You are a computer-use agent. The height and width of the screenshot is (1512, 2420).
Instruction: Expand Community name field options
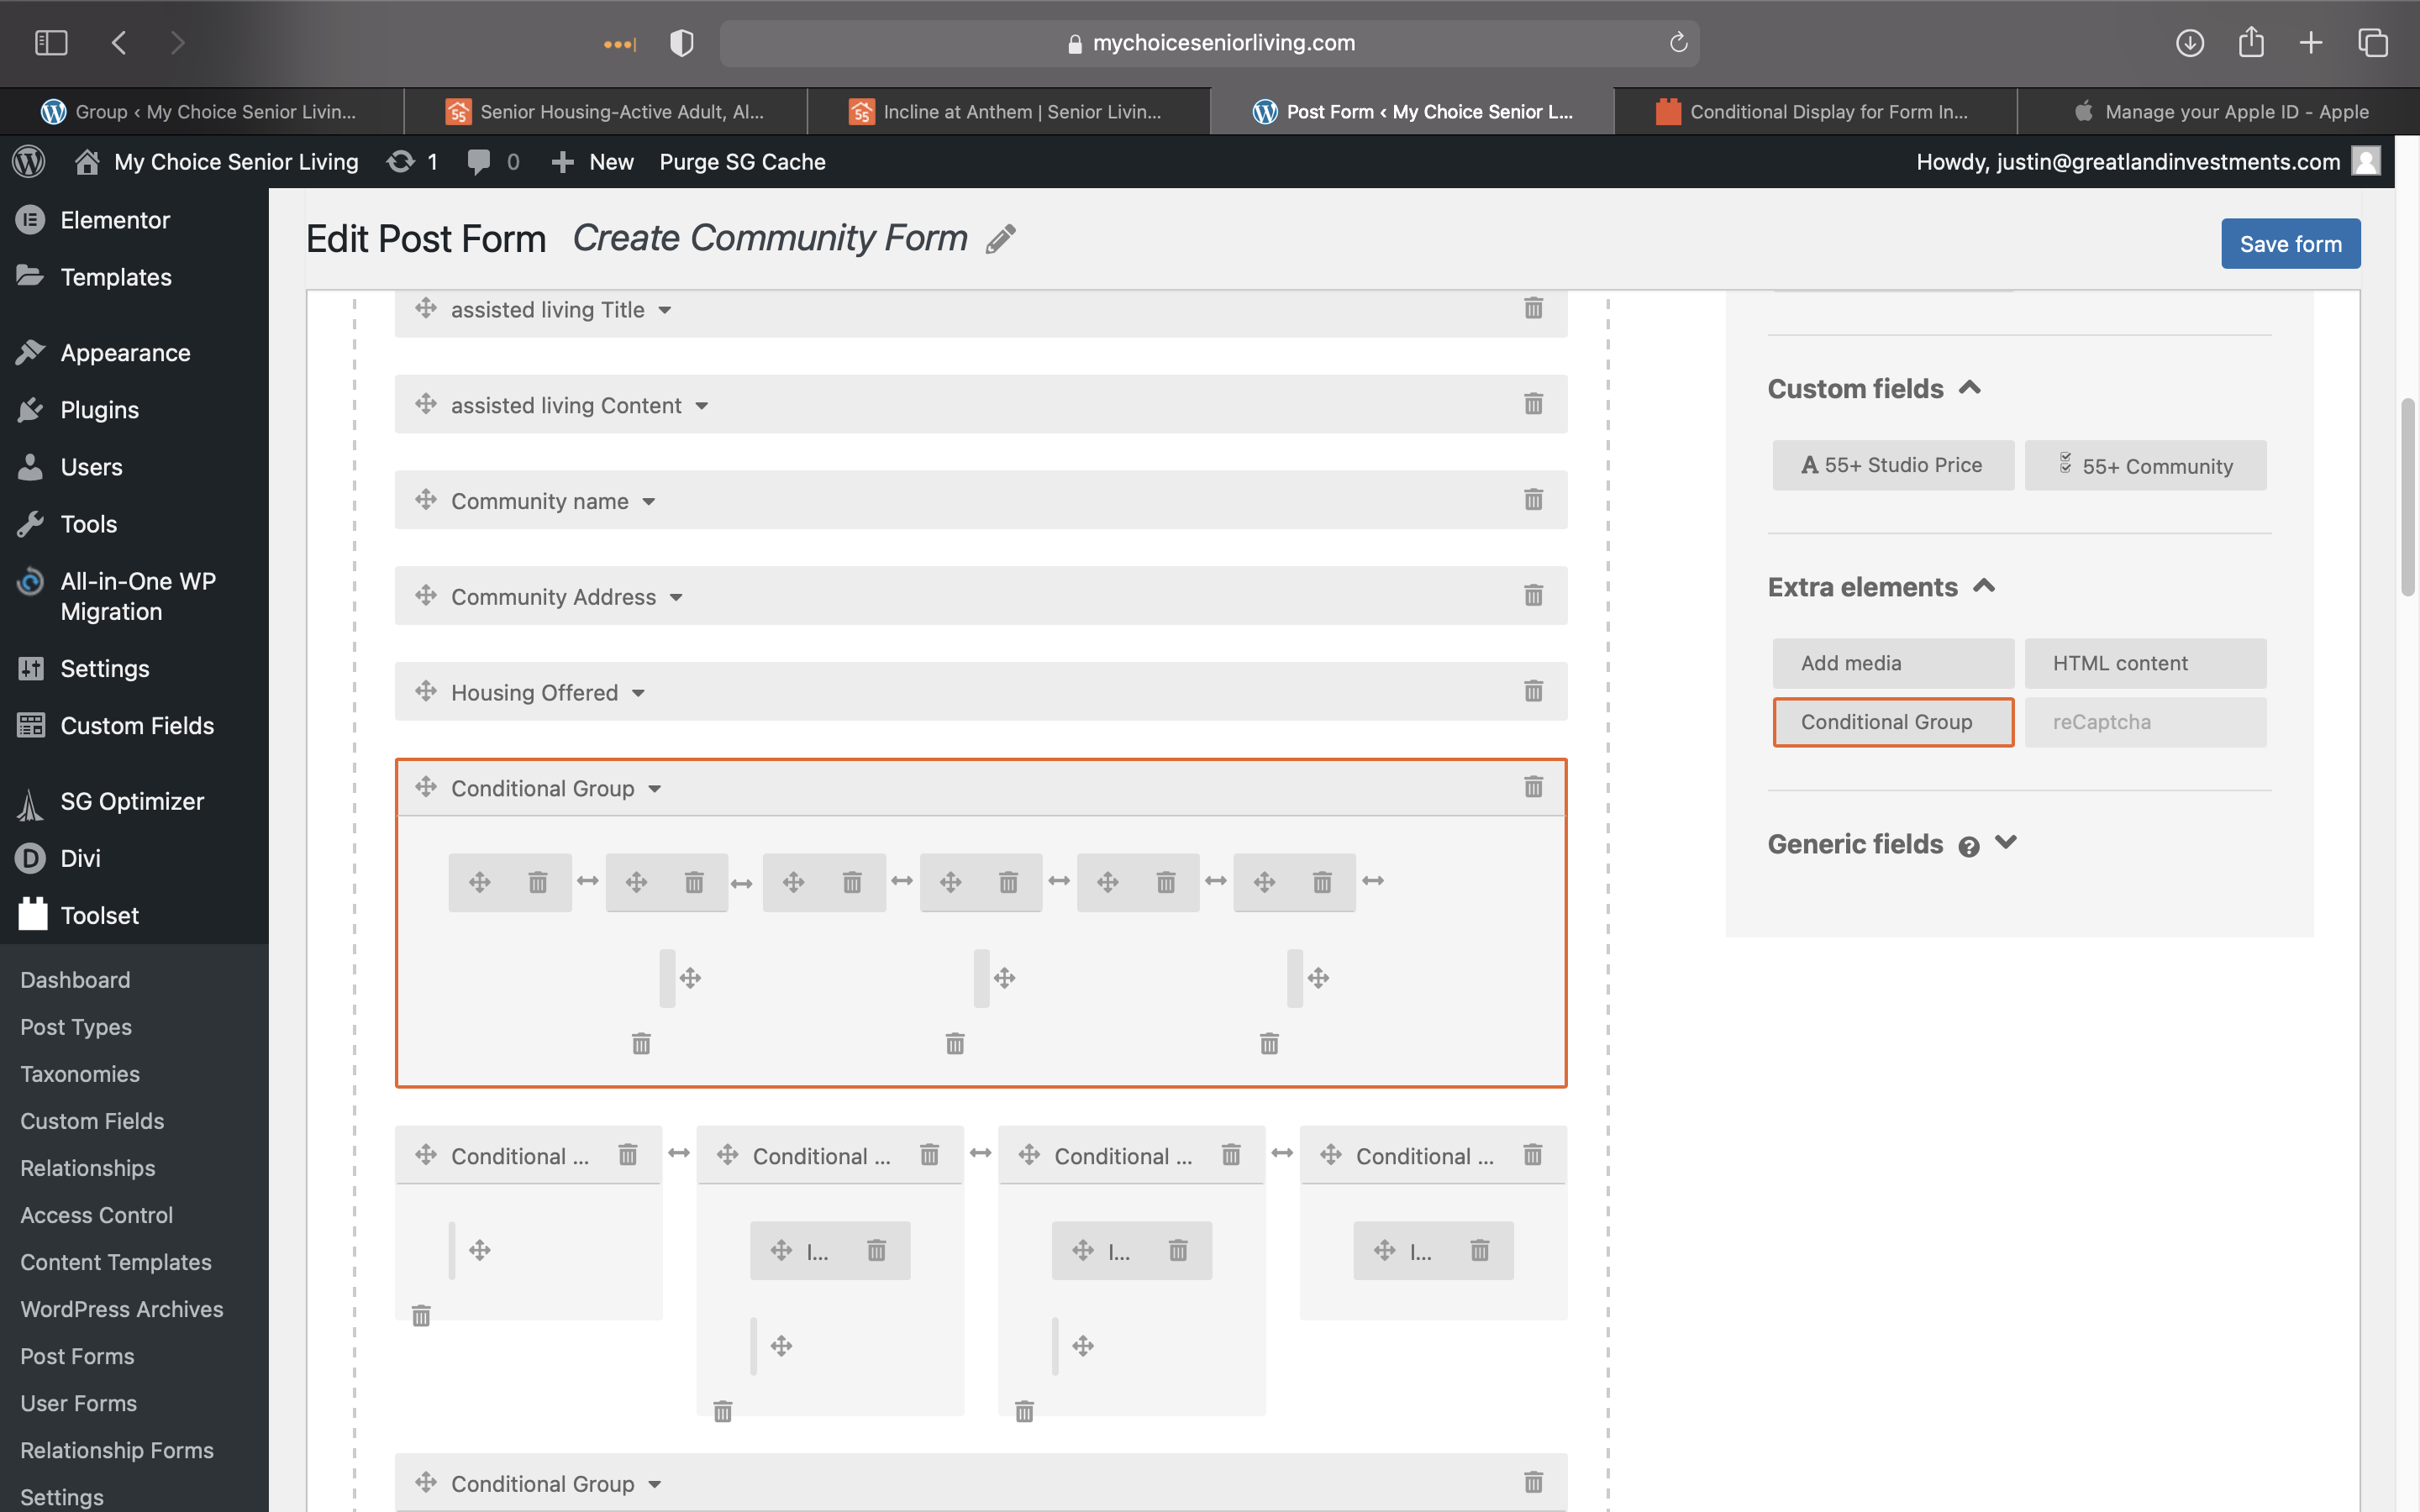(x=649, y=502)
